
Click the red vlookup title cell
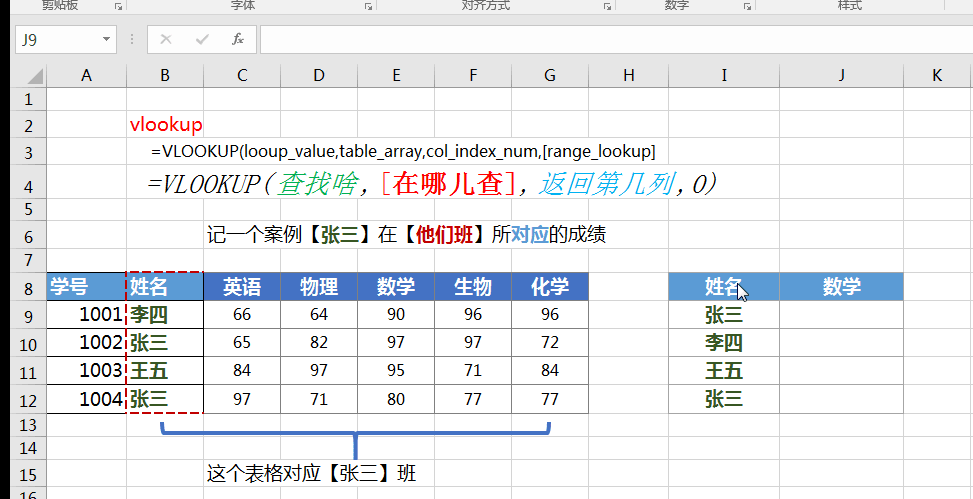166,125
